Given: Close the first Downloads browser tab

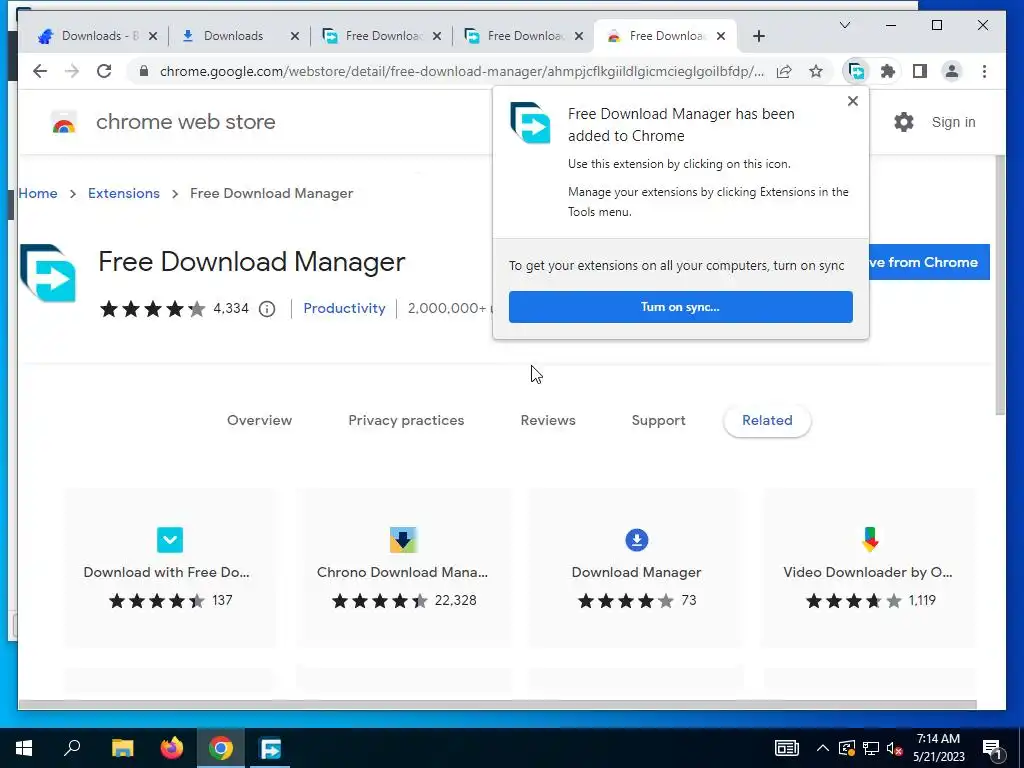Looking at the screenshot, I should 153,37.
